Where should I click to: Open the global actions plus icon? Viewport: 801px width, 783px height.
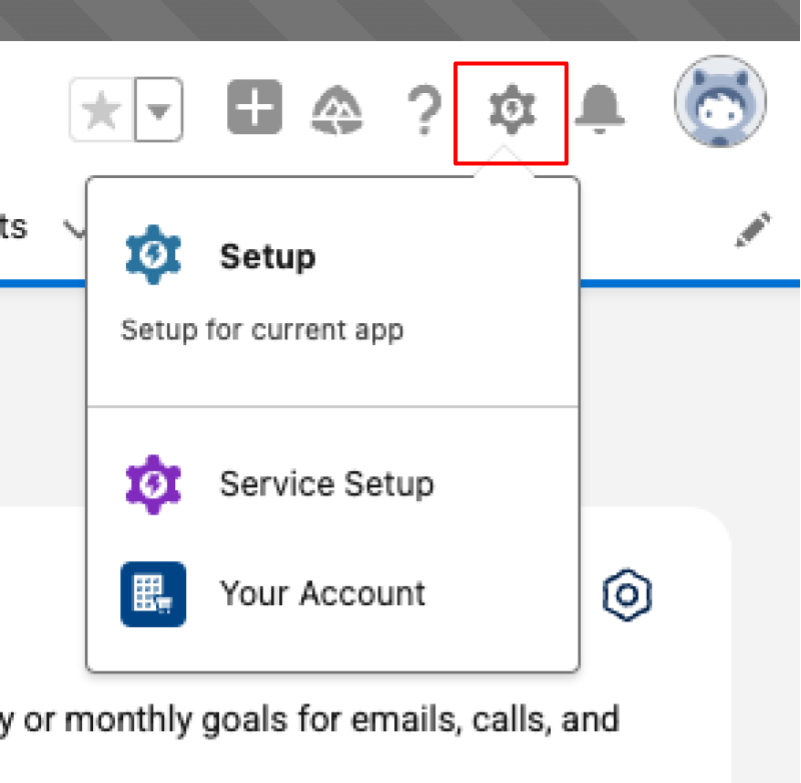[253, 106]
